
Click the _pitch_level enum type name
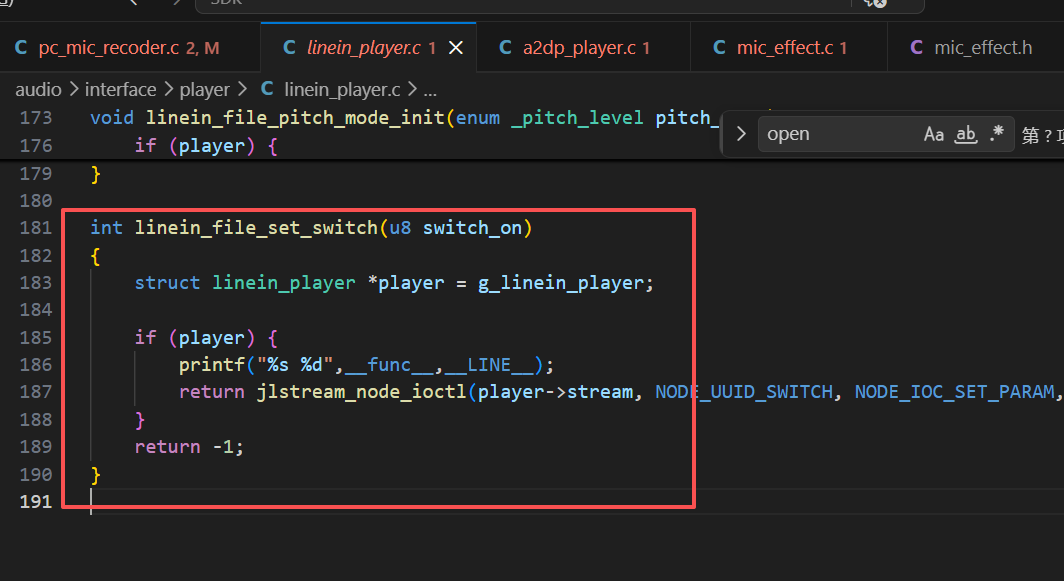(577, 118)
